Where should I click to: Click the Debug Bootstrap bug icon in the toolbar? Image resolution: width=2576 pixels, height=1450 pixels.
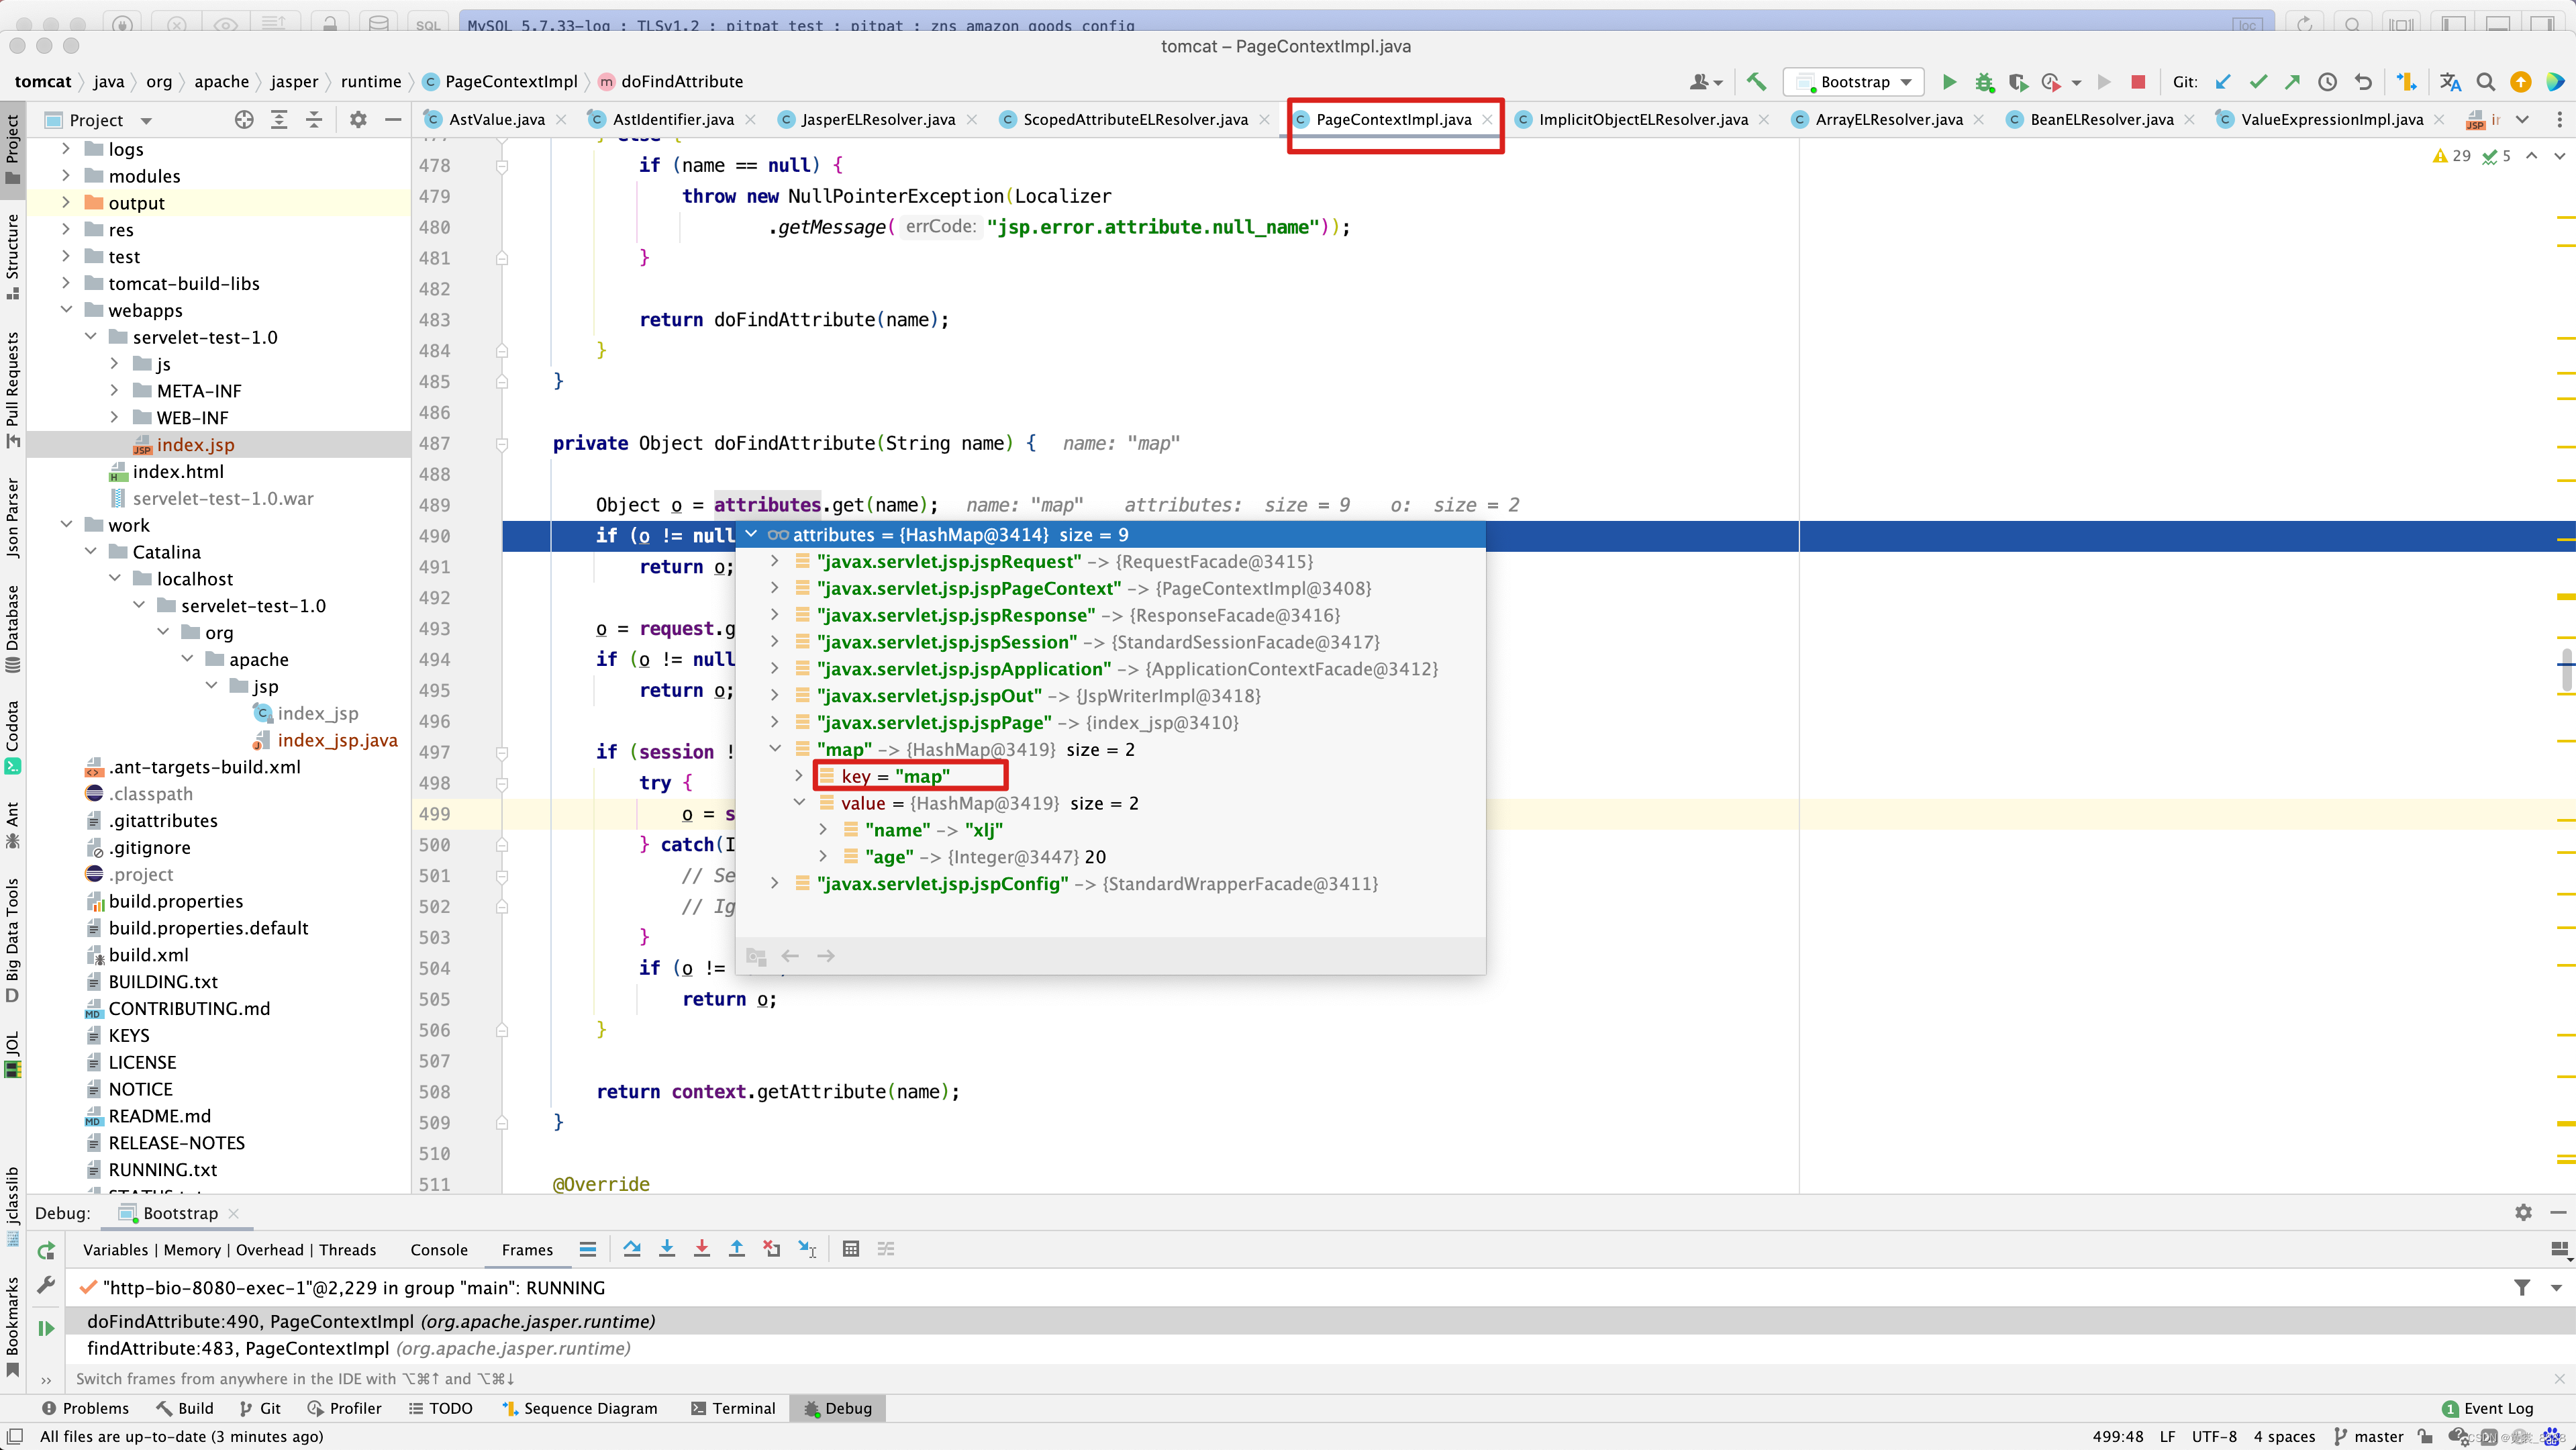[1984, 82]
